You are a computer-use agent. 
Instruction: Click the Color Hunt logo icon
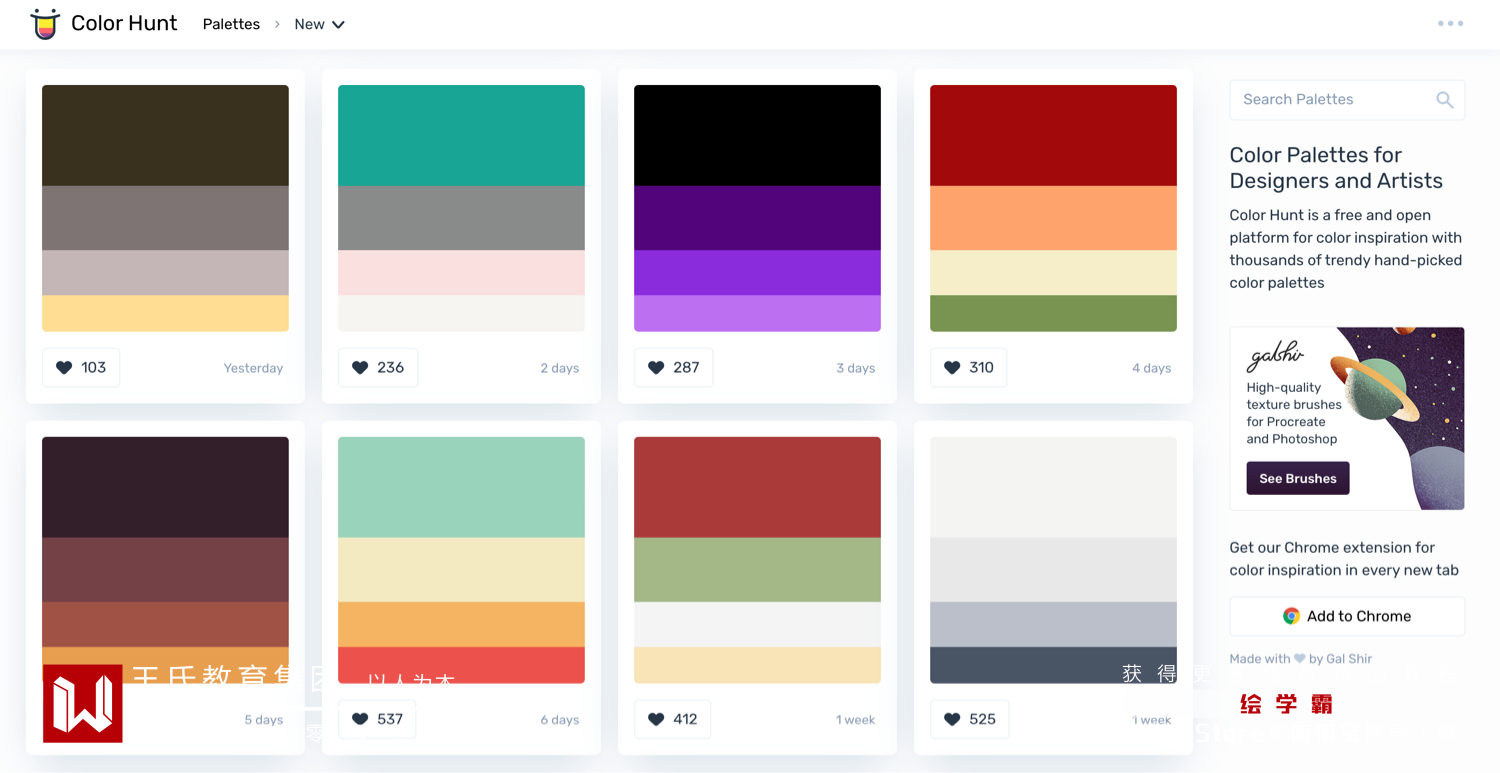point(45,24)
